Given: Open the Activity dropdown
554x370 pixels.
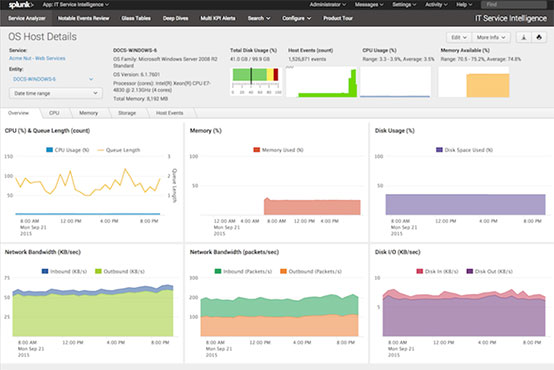Looking at the screenshot, I should pyautogui.click(x=436, y=5).
